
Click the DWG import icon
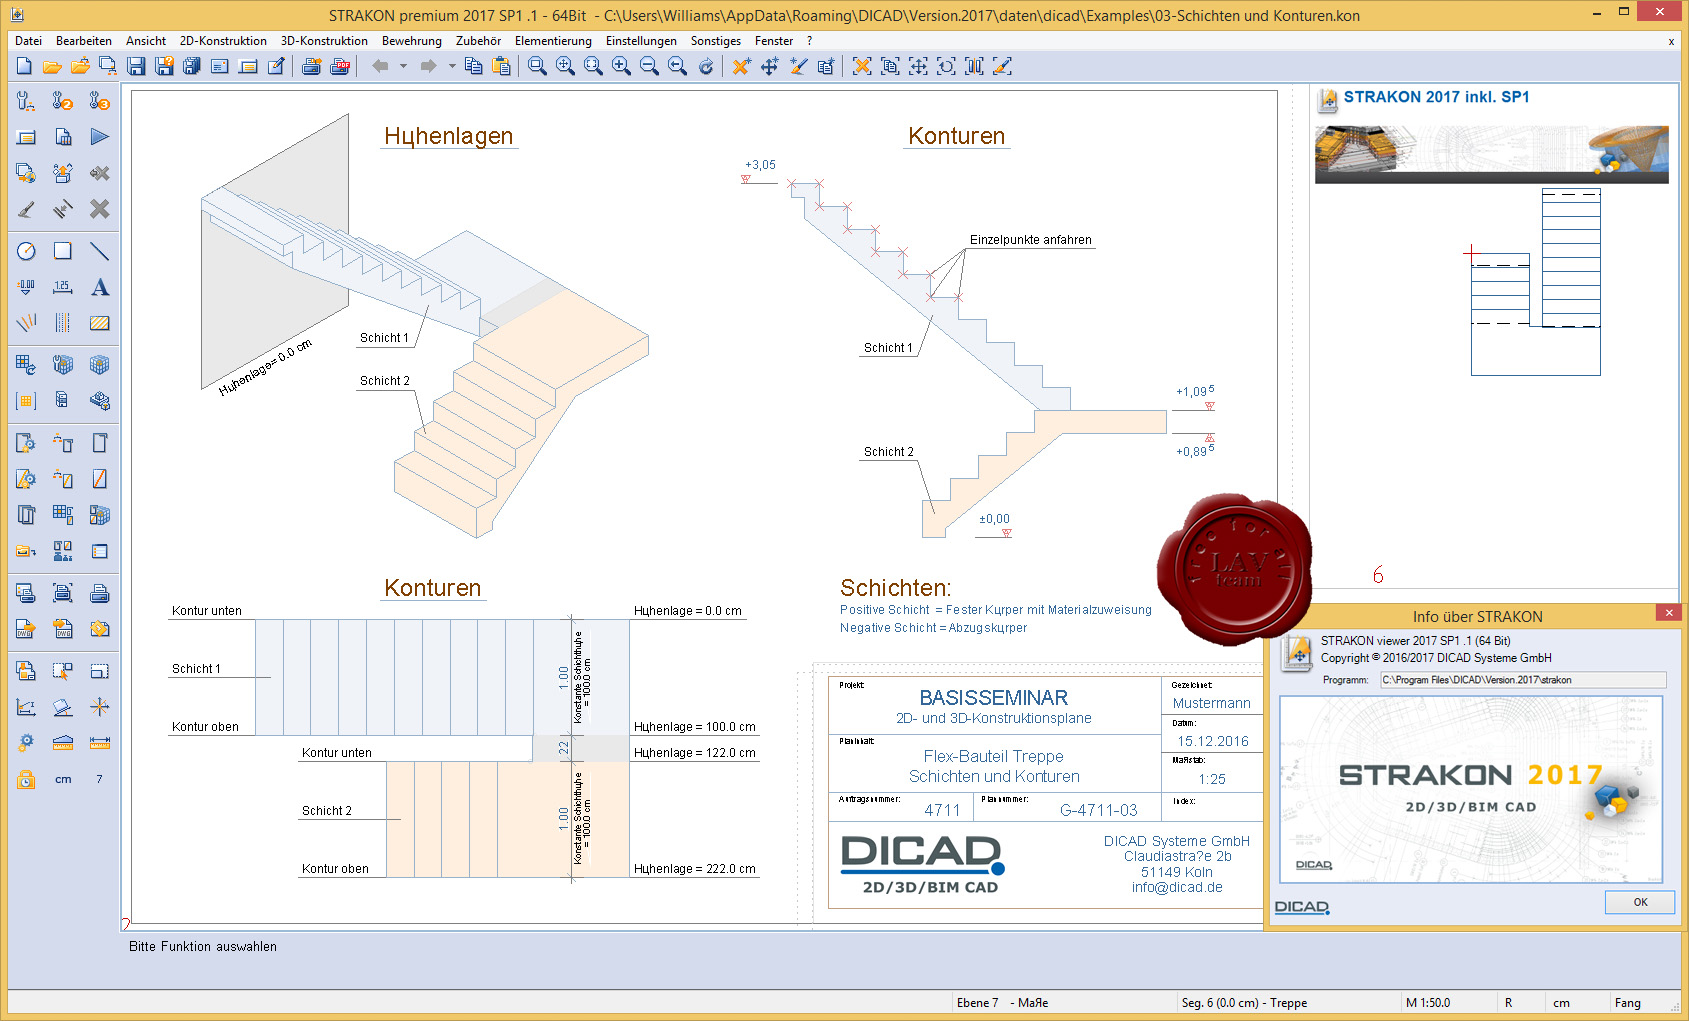pyautogui.click(x=63, y=629)
